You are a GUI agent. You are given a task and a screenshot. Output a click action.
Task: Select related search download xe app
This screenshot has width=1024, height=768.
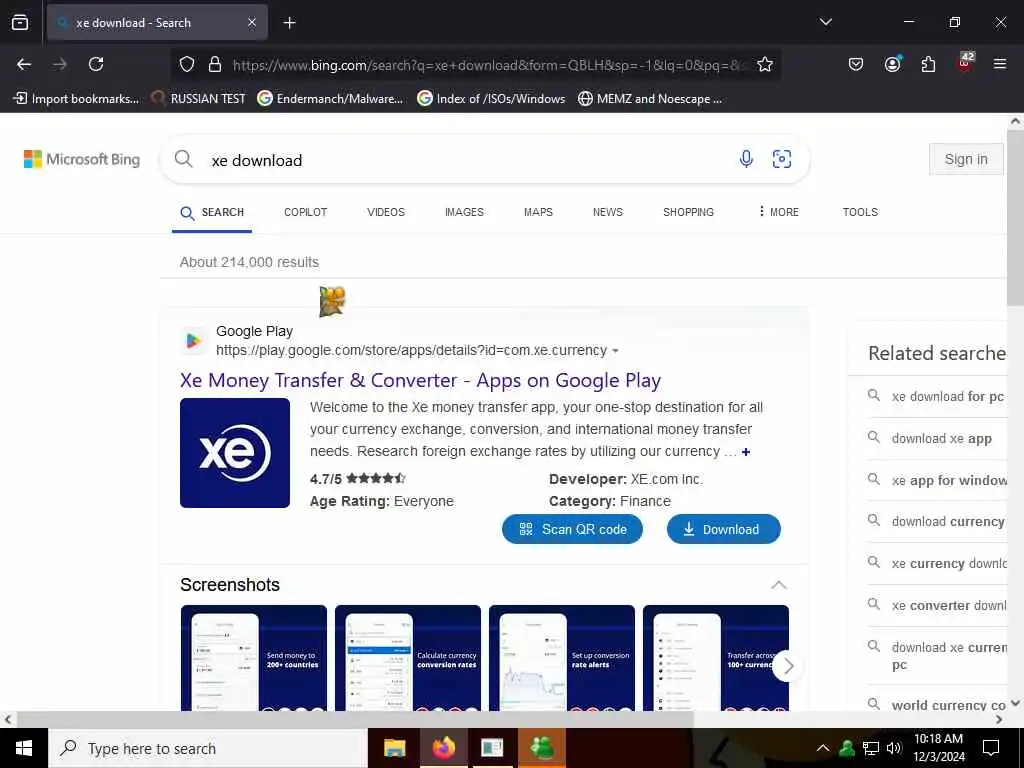coord(942,439)
